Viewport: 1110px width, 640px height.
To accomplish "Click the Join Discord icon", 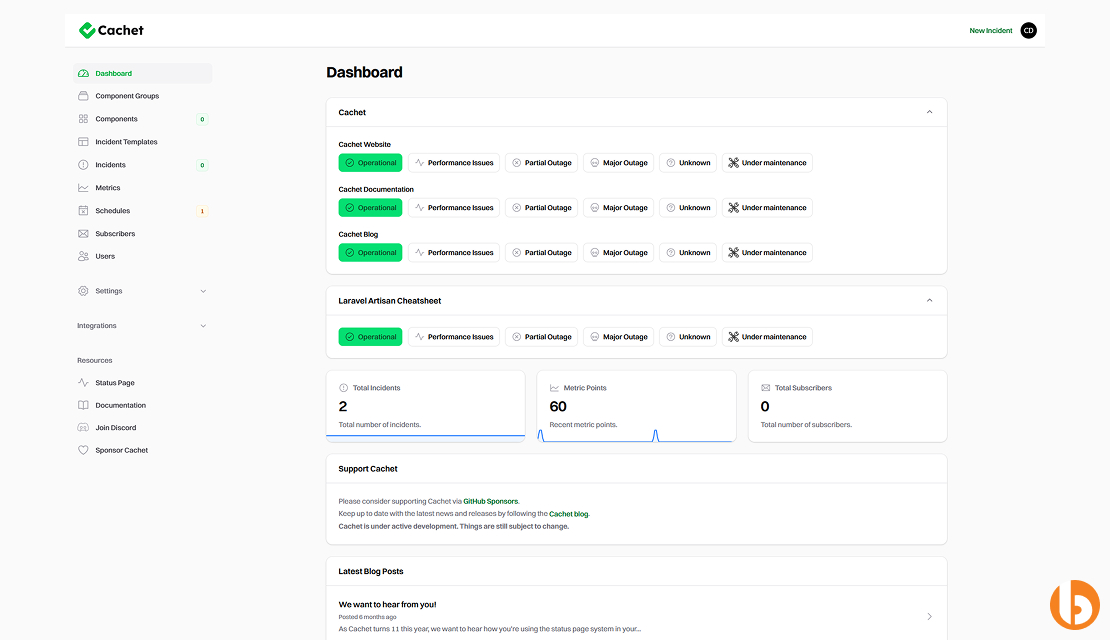I will click(x=83, y=428).
